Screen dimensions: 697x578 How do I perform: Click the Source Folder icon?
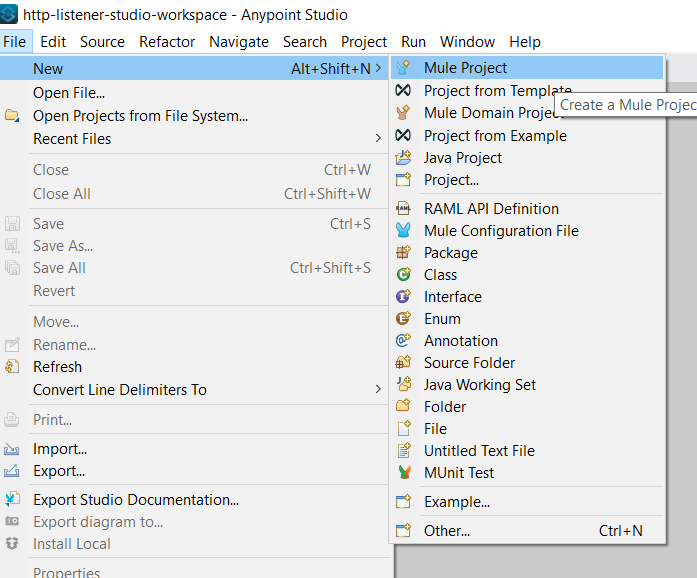click(404, 363)
